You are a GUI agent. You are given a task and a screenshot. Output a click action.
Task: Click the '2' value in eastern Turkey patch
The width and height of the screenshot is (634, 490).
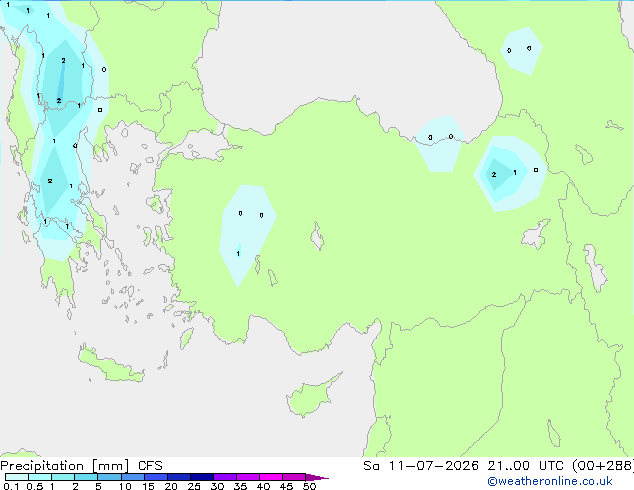point(494,175)
